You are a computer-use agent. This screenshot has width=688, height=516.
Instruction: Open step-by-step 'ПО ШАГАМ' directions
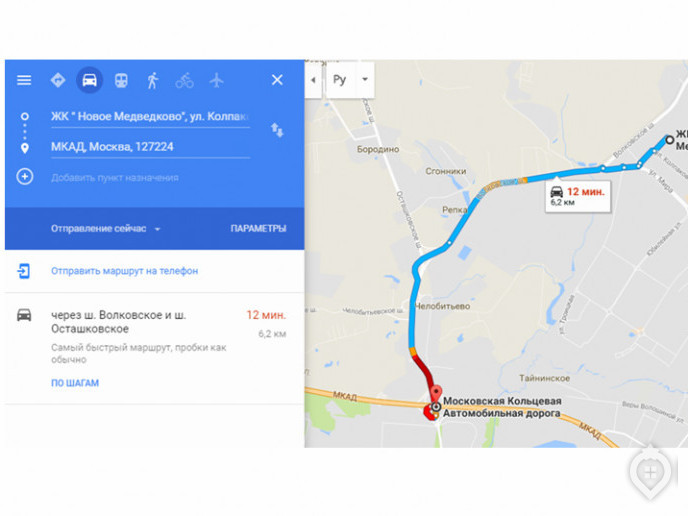click(x=75, y=383)
